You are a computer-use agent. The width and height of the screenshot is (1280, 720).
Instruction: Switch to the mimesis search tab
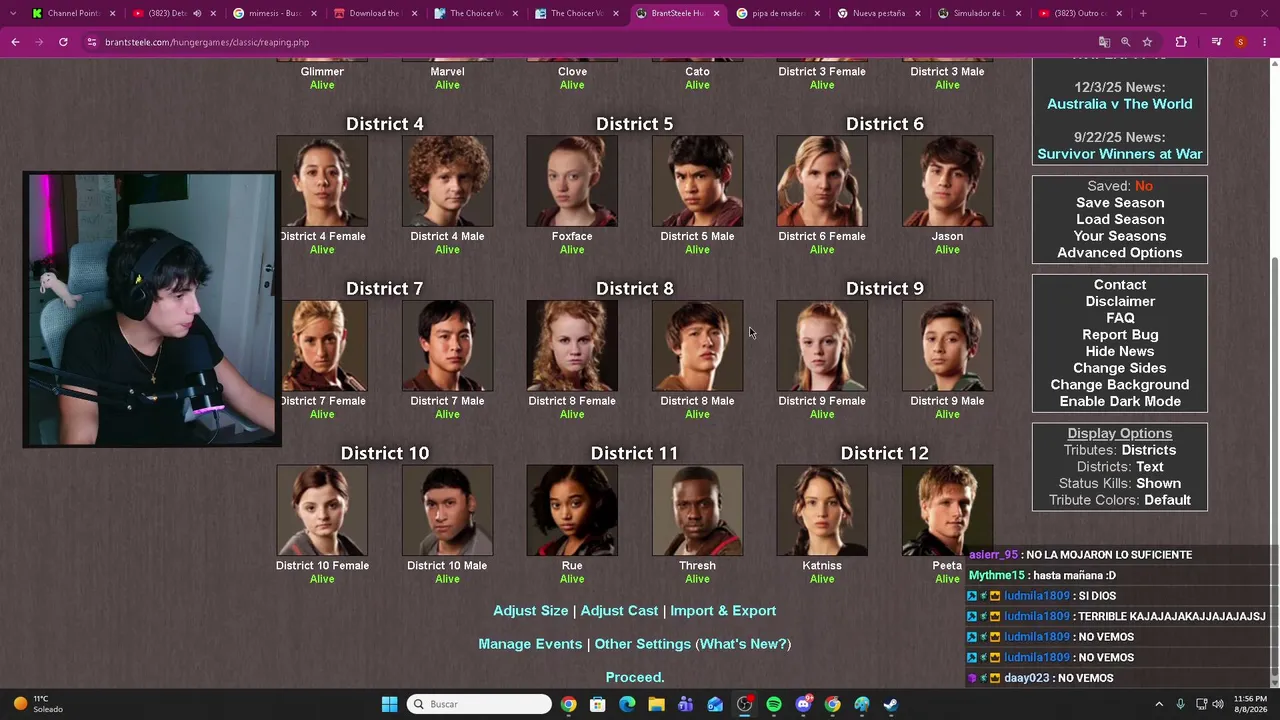click(275, 14)
